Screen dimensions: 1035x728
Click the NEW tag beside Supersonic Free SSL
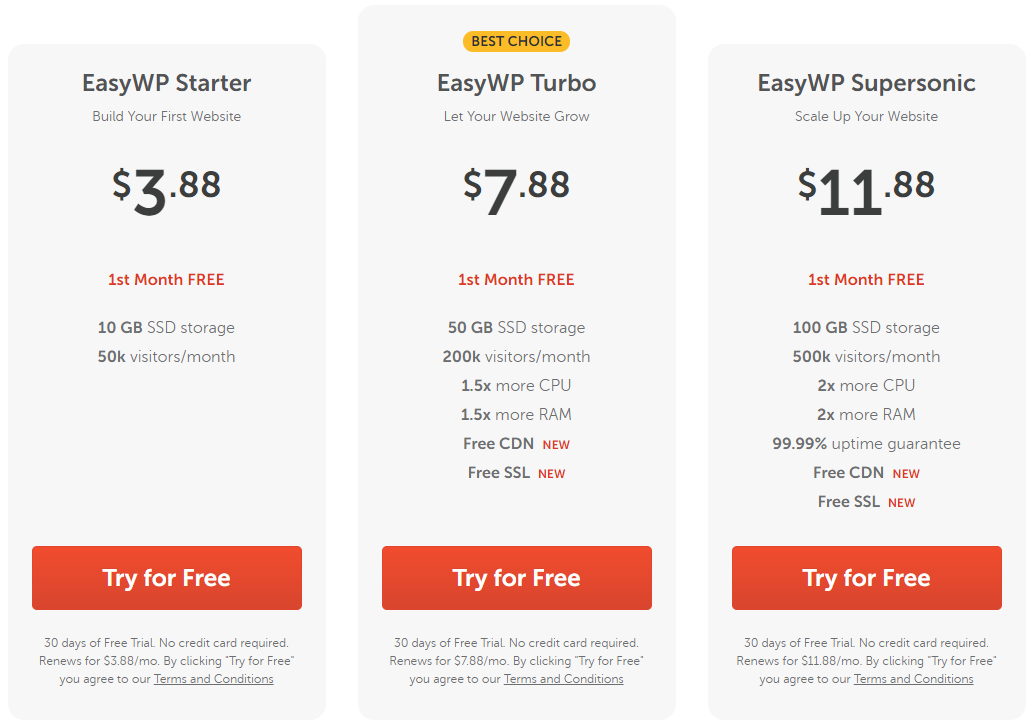coord(902,503)
